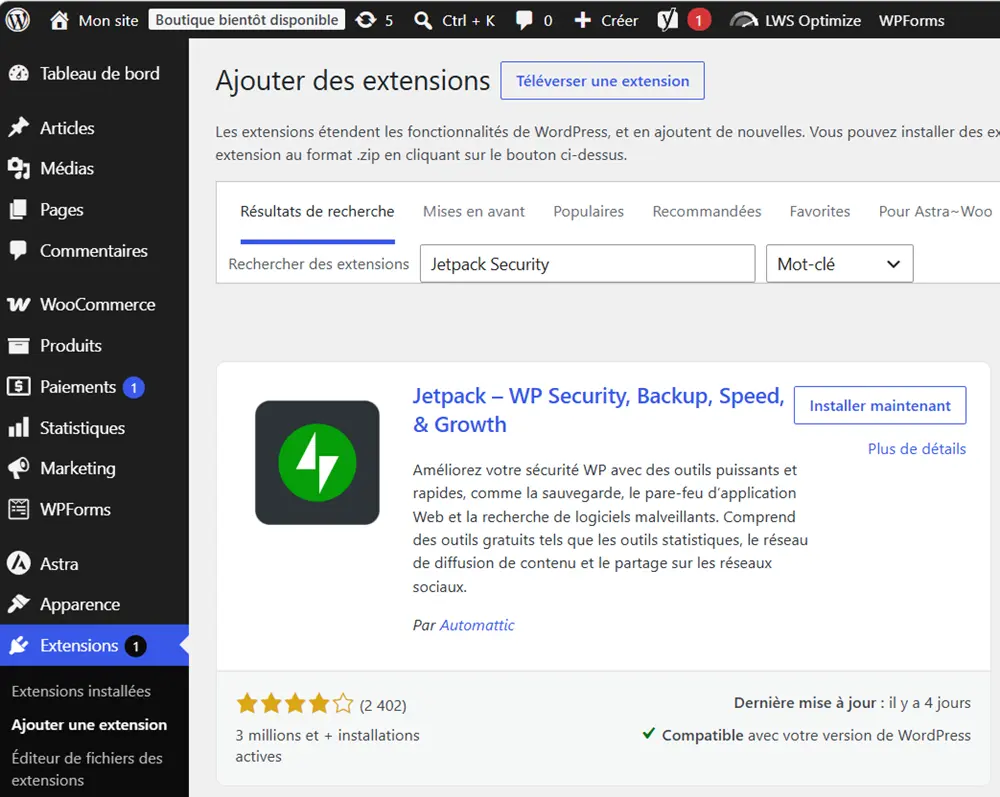Screen dimensions: 1000x797
Task: Open LWS Optimize admin bar label
Action: [x=813, y=20]
